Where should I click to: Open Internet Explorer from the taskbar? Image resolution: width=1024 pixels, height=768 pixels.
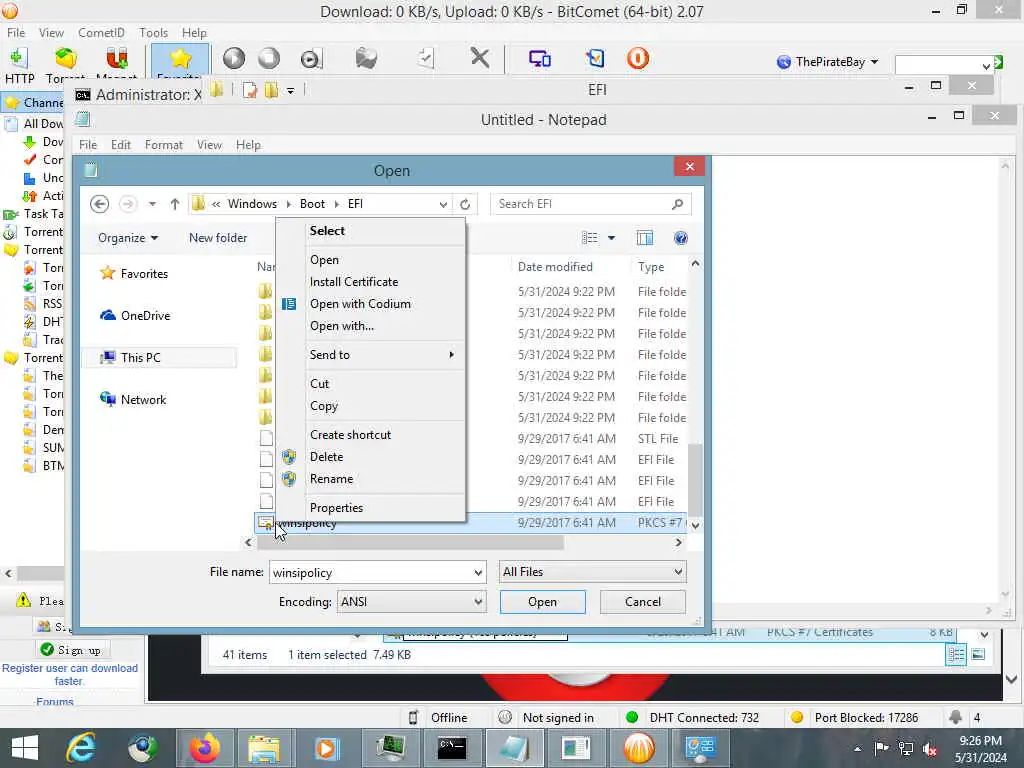(82, 748)
